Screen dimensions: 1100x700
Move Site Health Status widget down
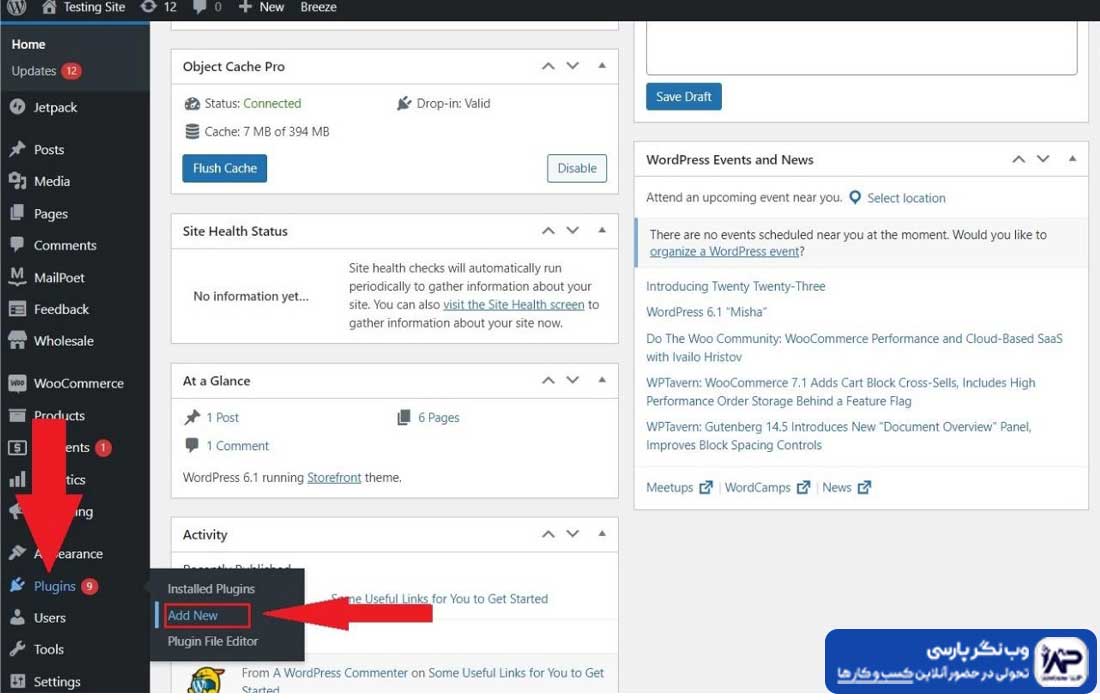[x=572, y=231]
